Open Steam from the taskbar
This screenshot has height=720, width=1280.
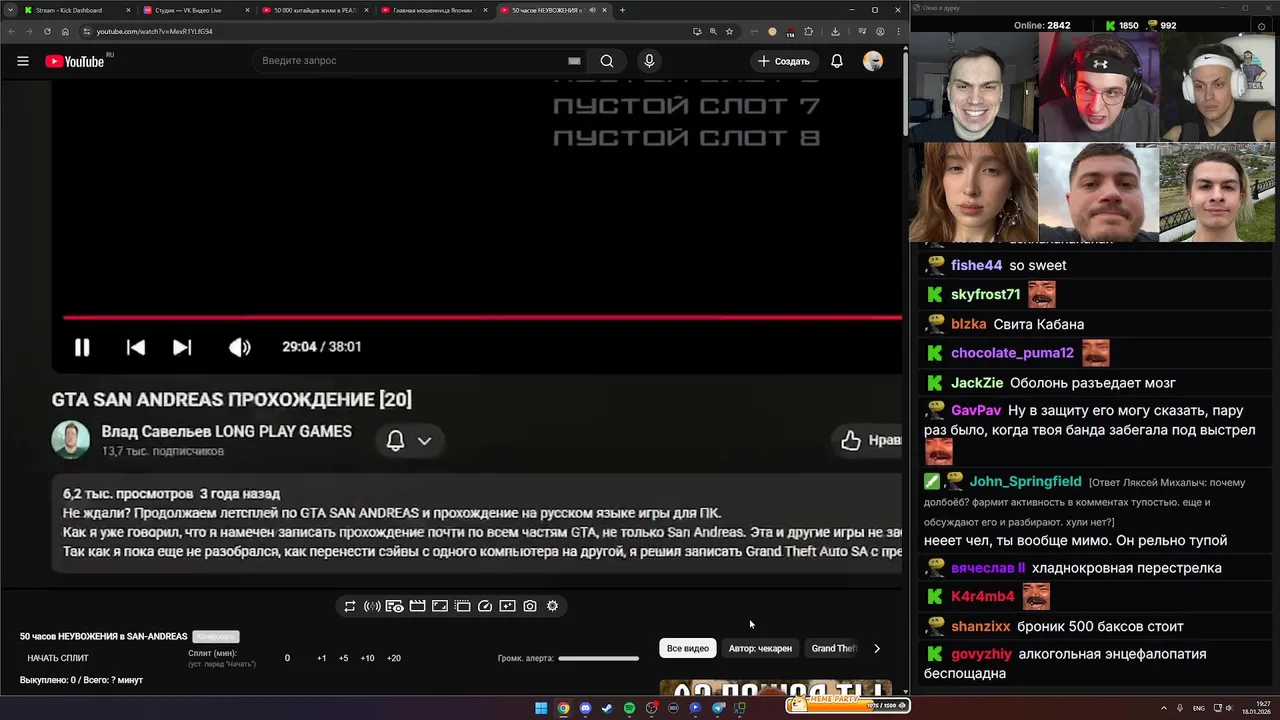[607, 708]
